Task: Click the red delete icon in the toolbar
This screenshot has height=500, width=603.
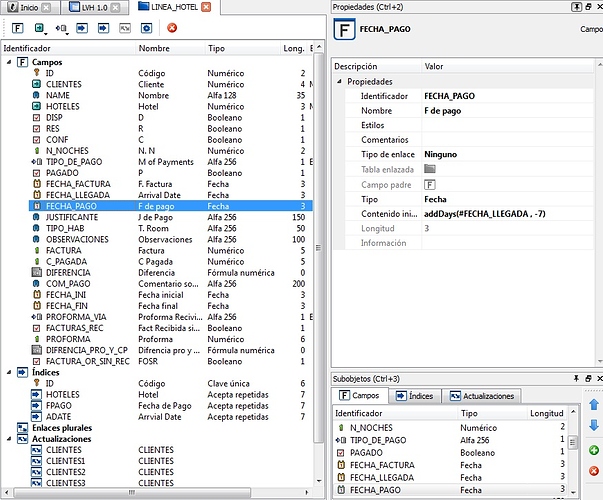Action: [x=173, y=27]
